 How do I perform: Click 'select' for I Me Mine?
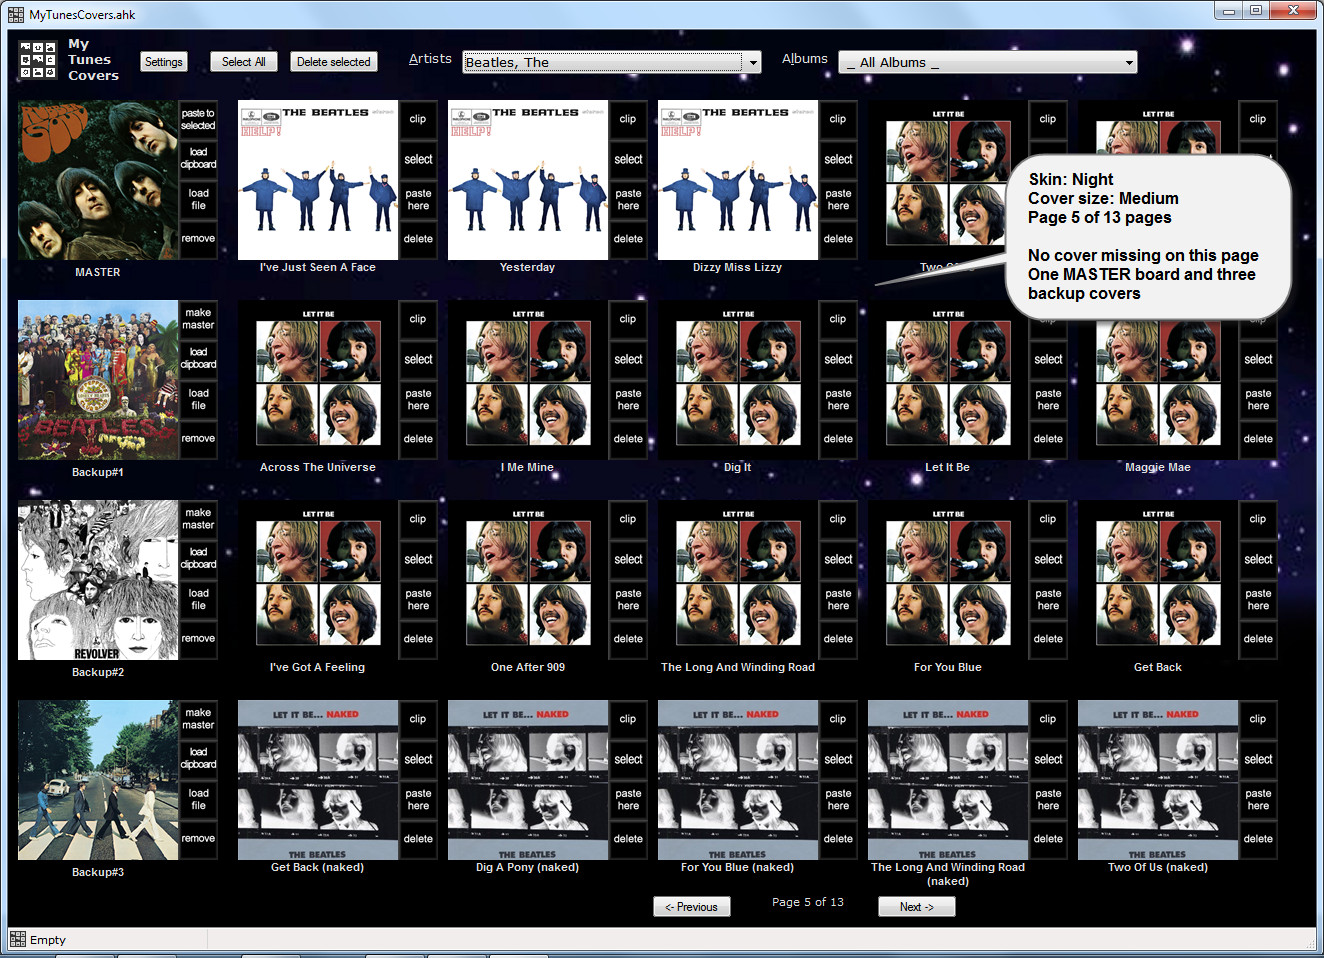628,359
